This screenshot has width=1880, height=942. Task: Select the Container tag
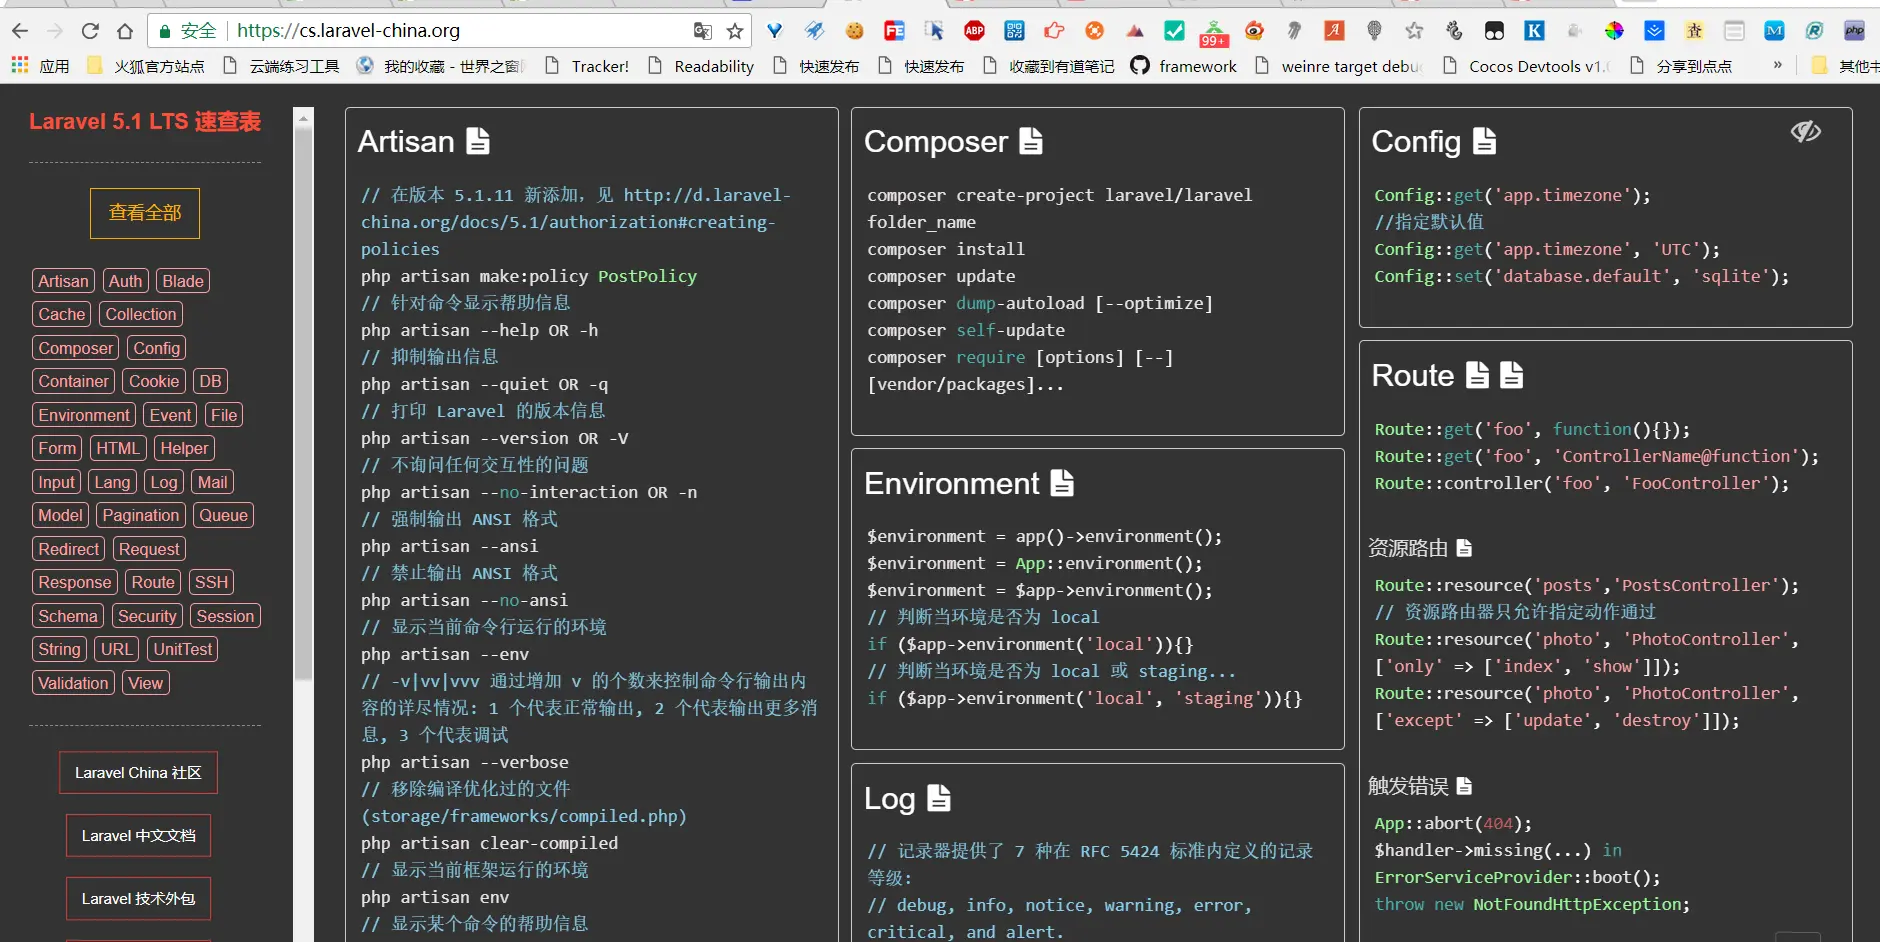click(73, 381)
